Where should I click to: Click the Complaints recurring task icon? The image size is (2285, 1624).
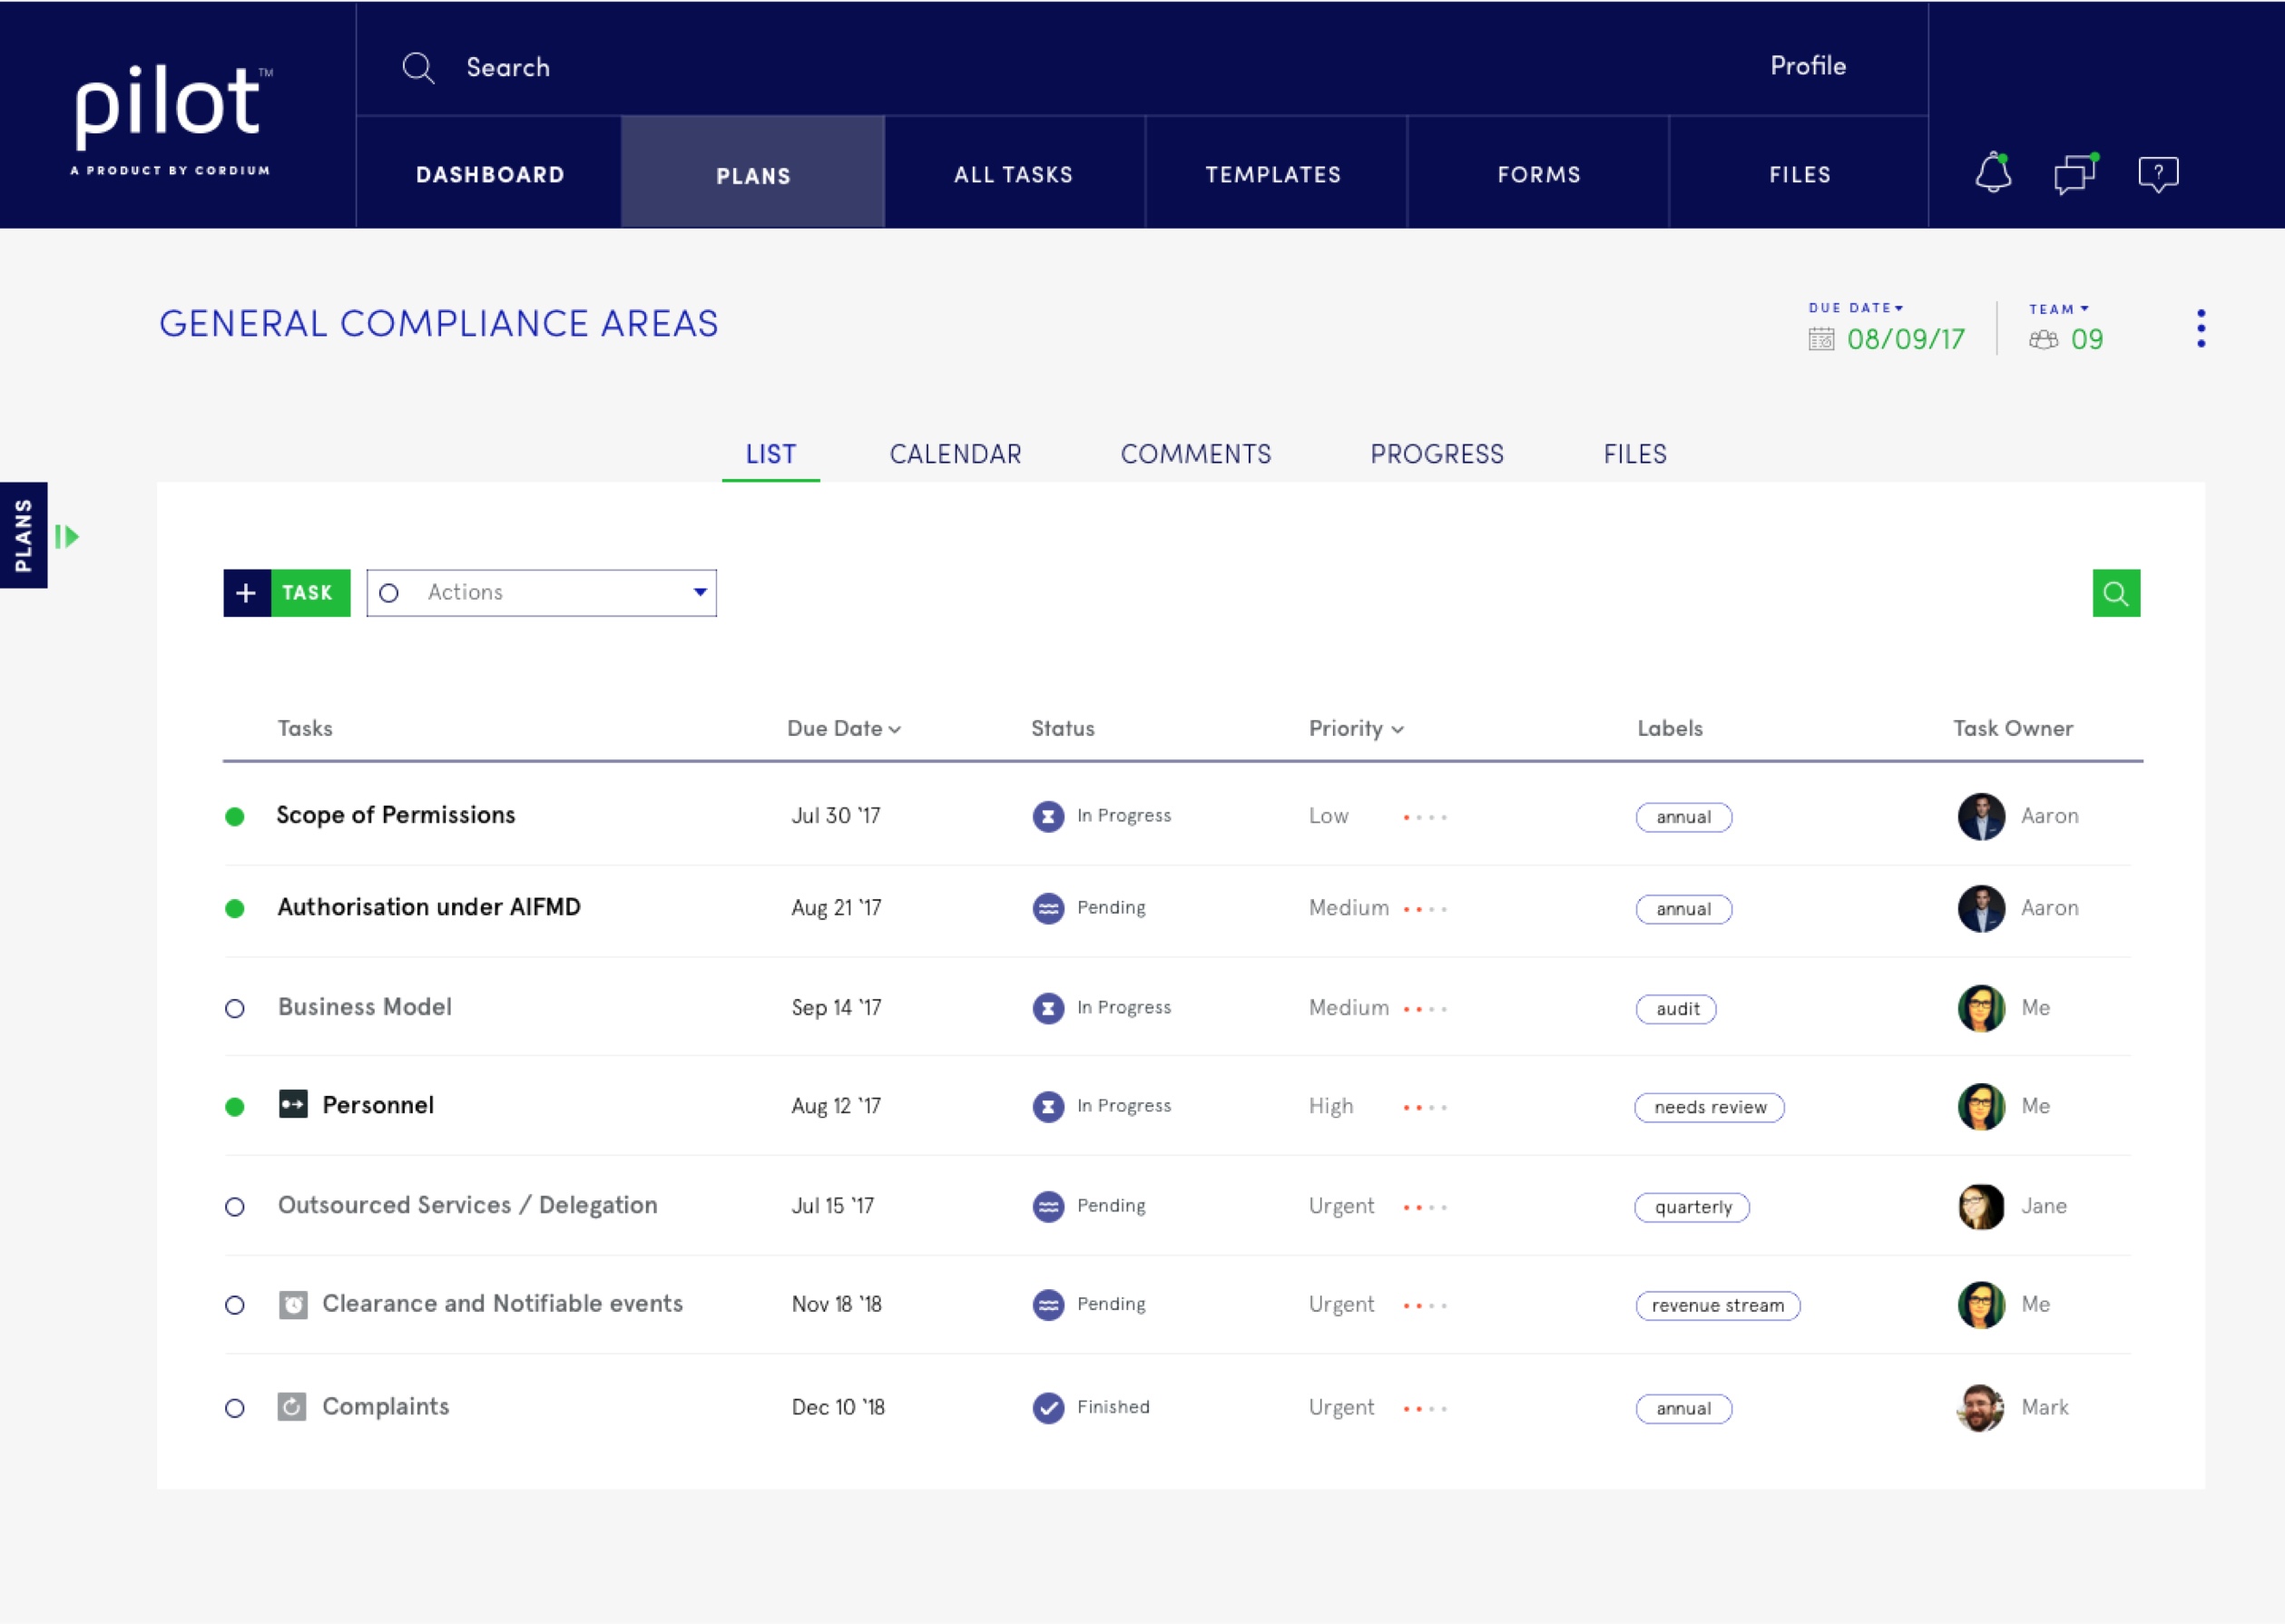pos(292,1407)
